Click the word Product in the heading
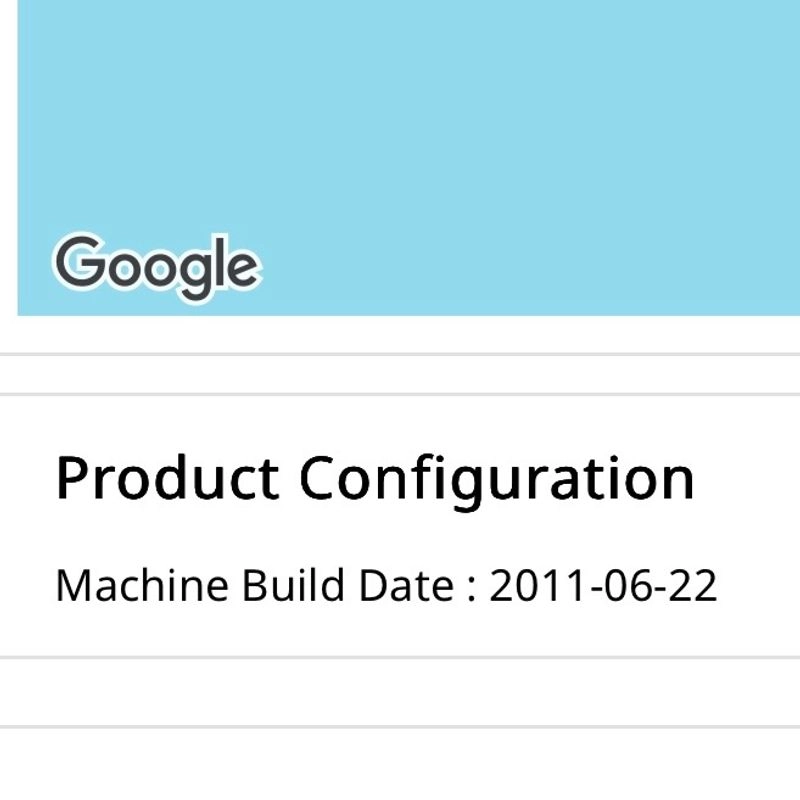 (167, 477)
